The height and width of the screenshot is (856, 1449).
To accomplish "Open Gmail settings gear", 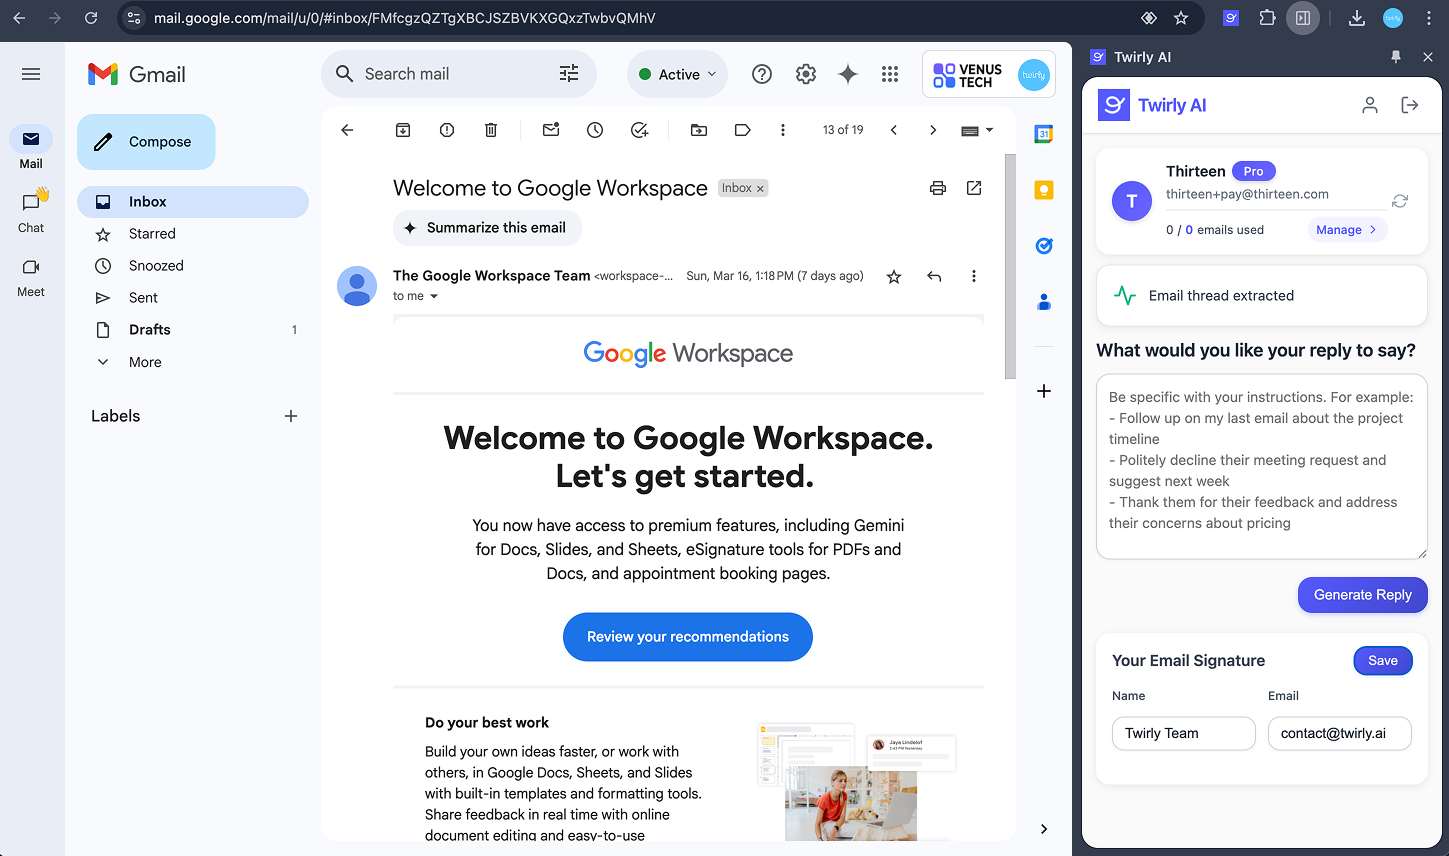I will (806, 74).
